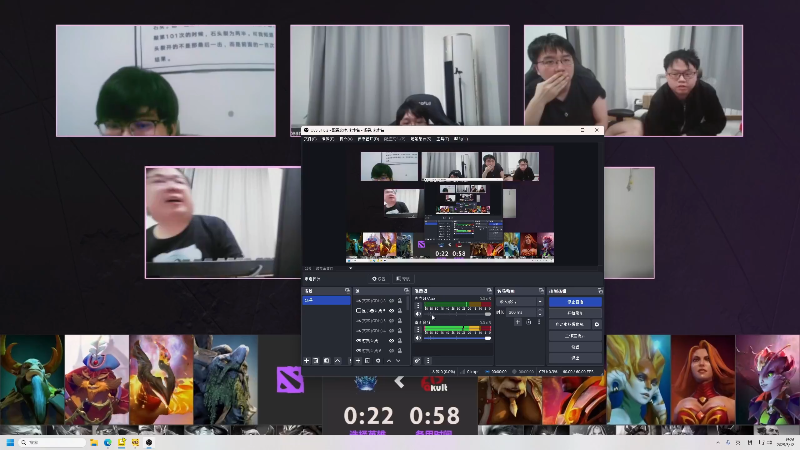Open the Tools menu in OBS menu bar
This screenshot has width=800, height=450.
[442, 139]
